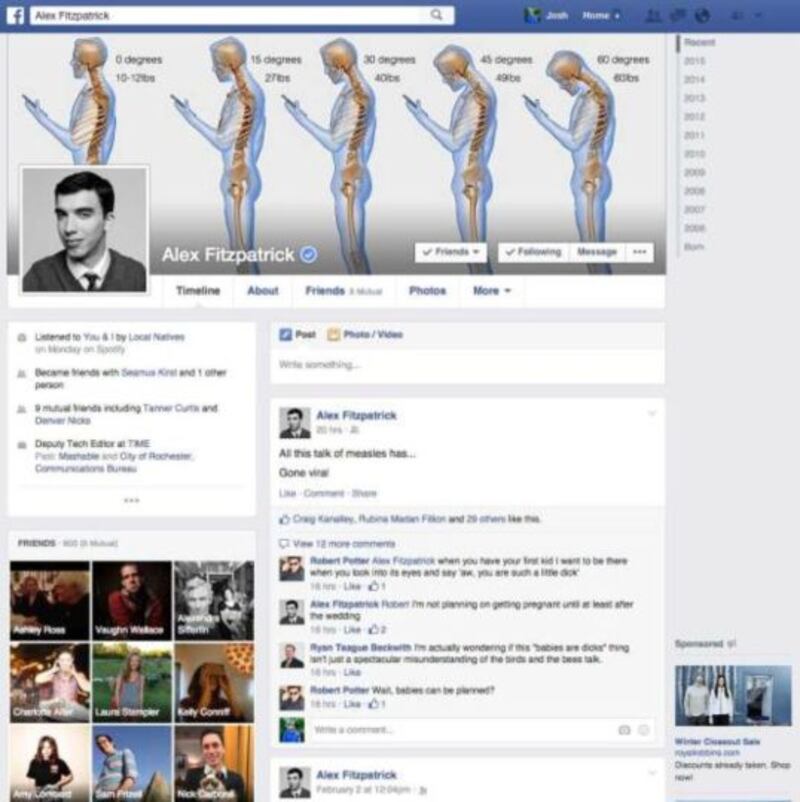Click the camera icon in comment box
The width and height of the screenshot is (800, 802).
pyautogui.click(x=624, y=731)
